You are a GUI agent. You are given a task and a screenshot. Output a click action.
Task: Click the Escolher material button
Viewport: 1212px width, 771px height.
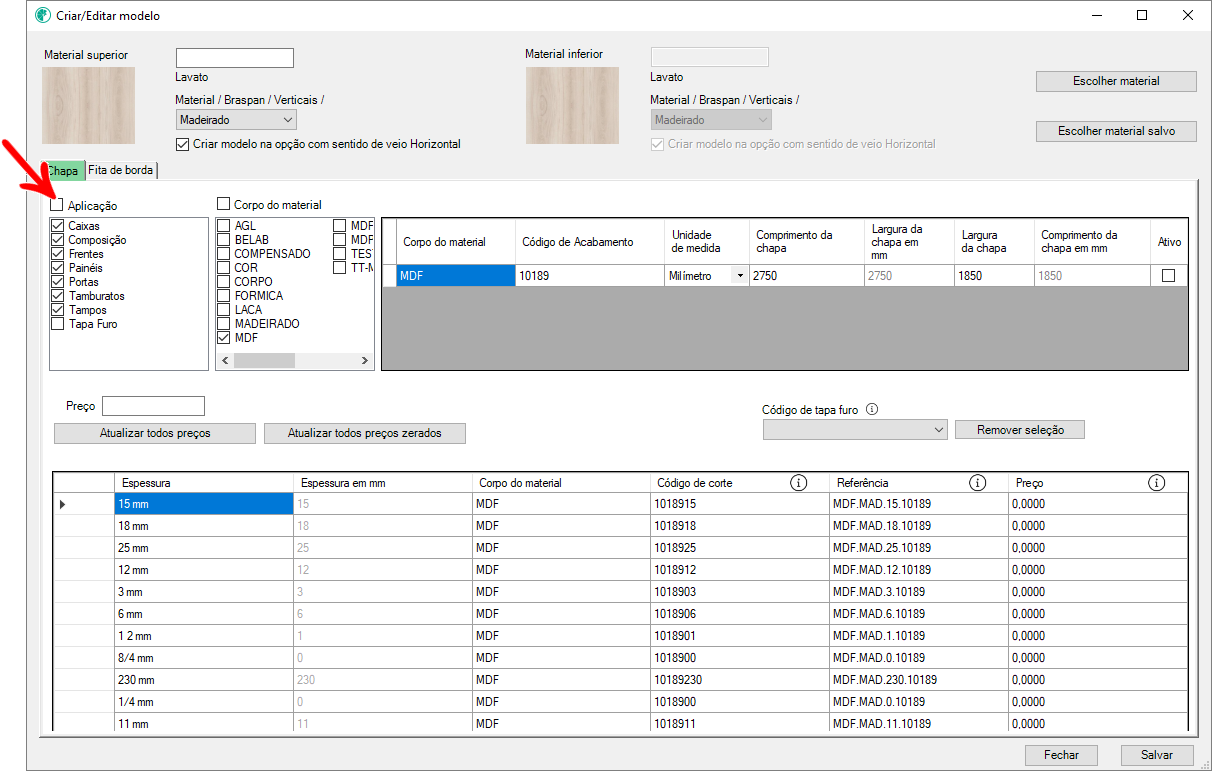click(x=1115, y=81)
